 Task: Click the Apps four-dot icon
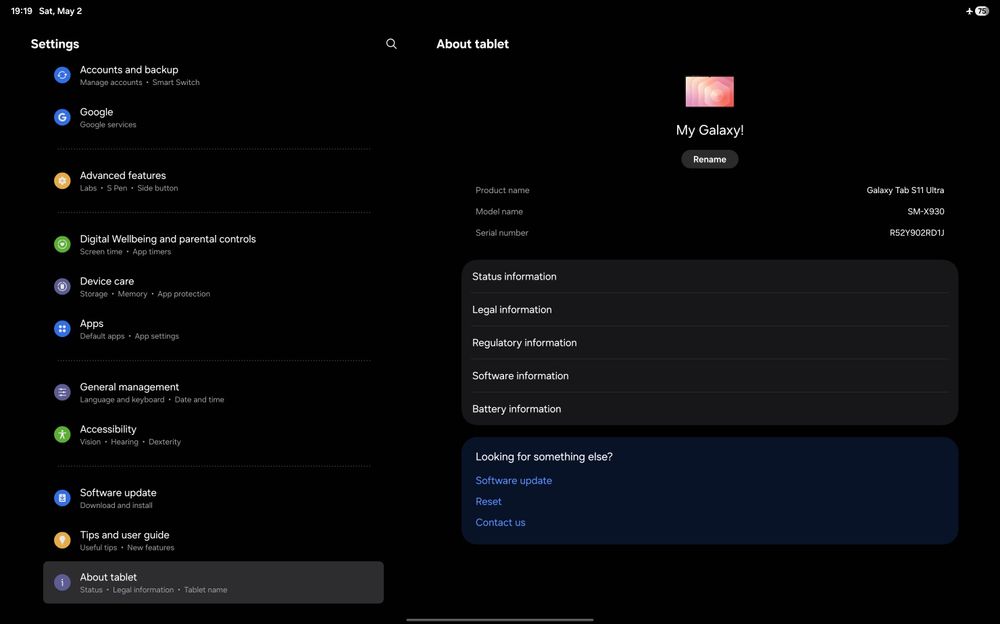click(62, 329)
